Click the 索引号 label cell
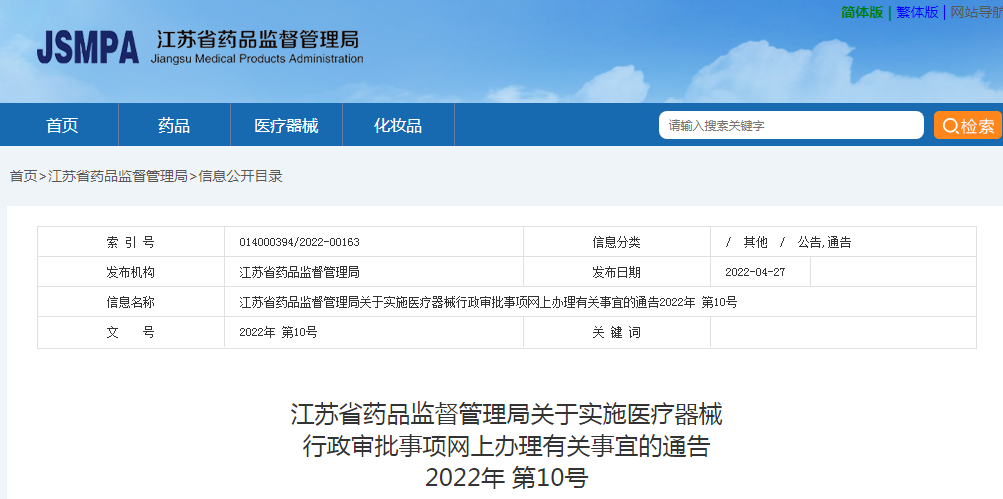The width and height of the screenshot is (1003, 499). coord(130,242)
